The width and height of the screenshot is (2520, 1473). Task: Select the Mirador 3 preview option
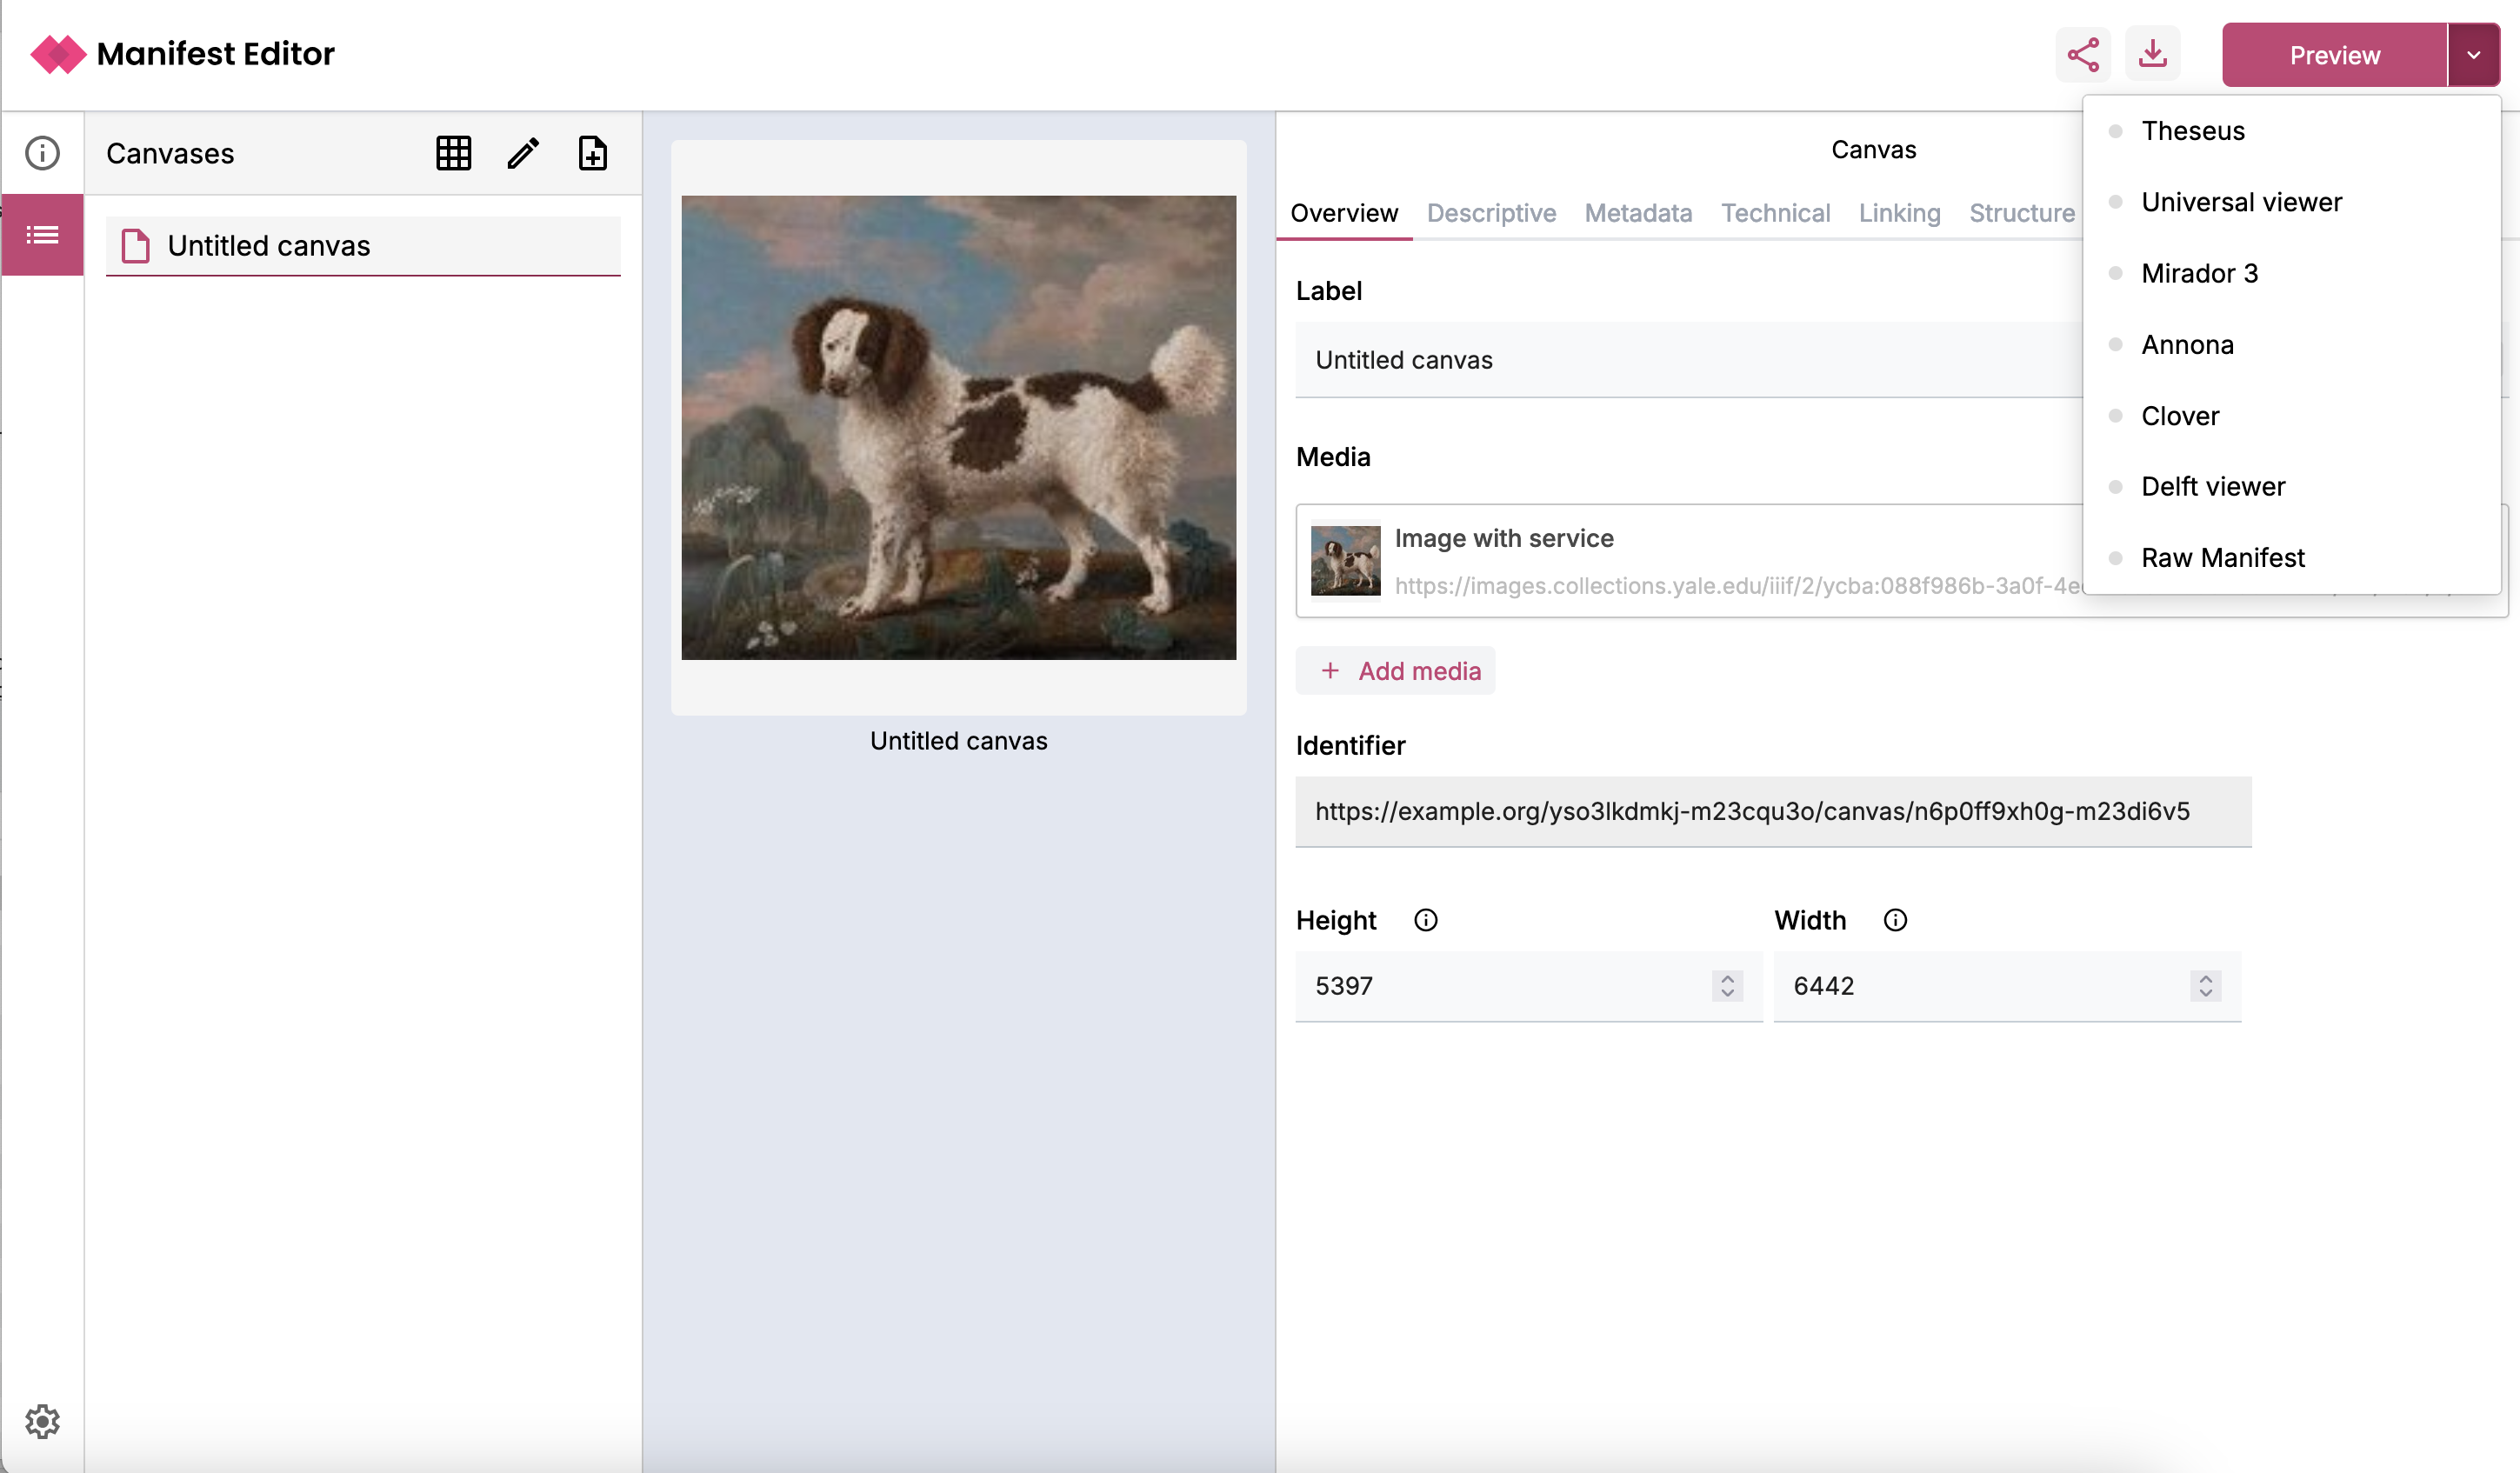pos(2199,274)
